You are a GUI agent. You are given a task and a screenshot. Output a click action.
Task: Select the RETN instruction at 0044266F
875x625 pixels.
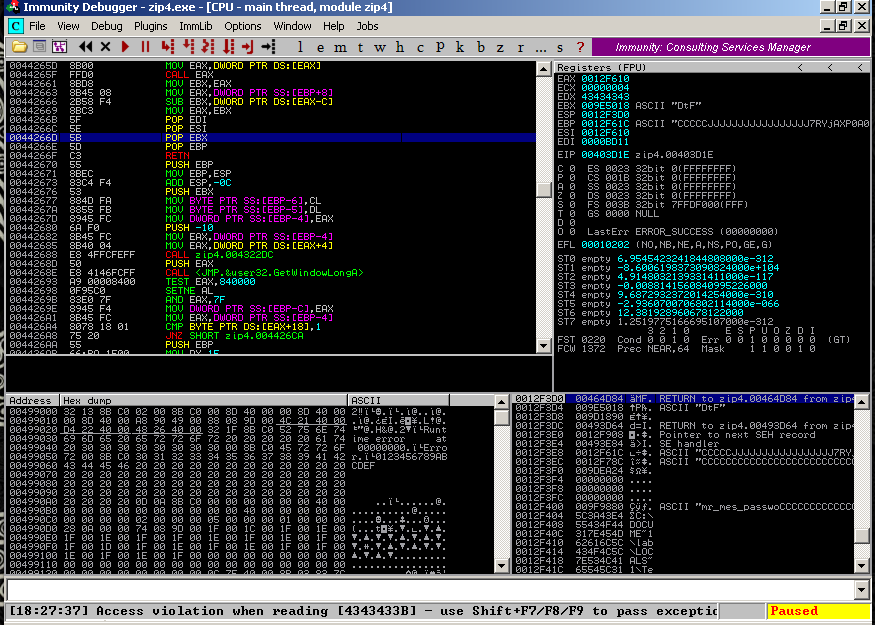tap(271, 155)
